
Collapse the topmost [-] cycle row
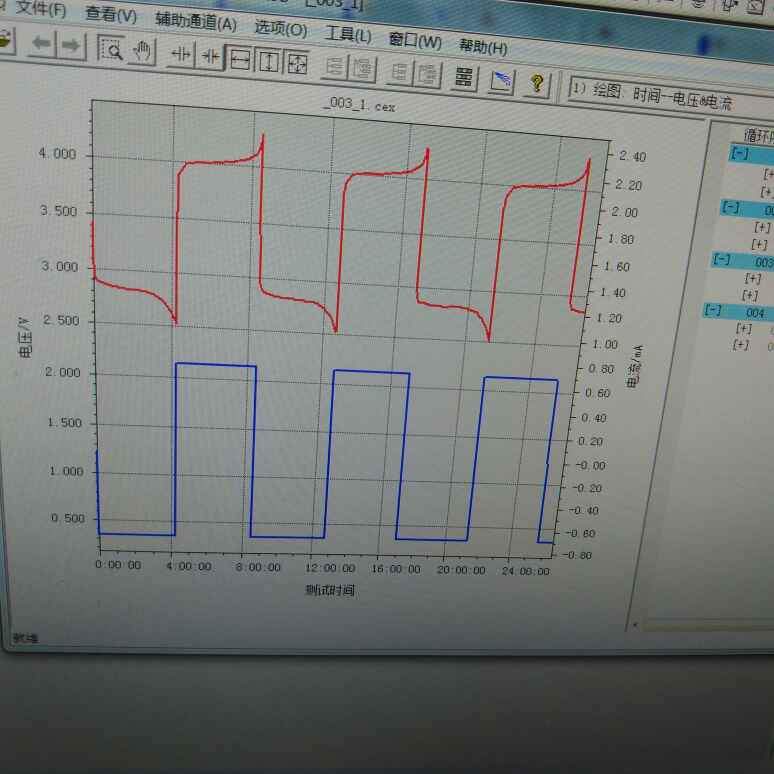(x=739, y=153)
